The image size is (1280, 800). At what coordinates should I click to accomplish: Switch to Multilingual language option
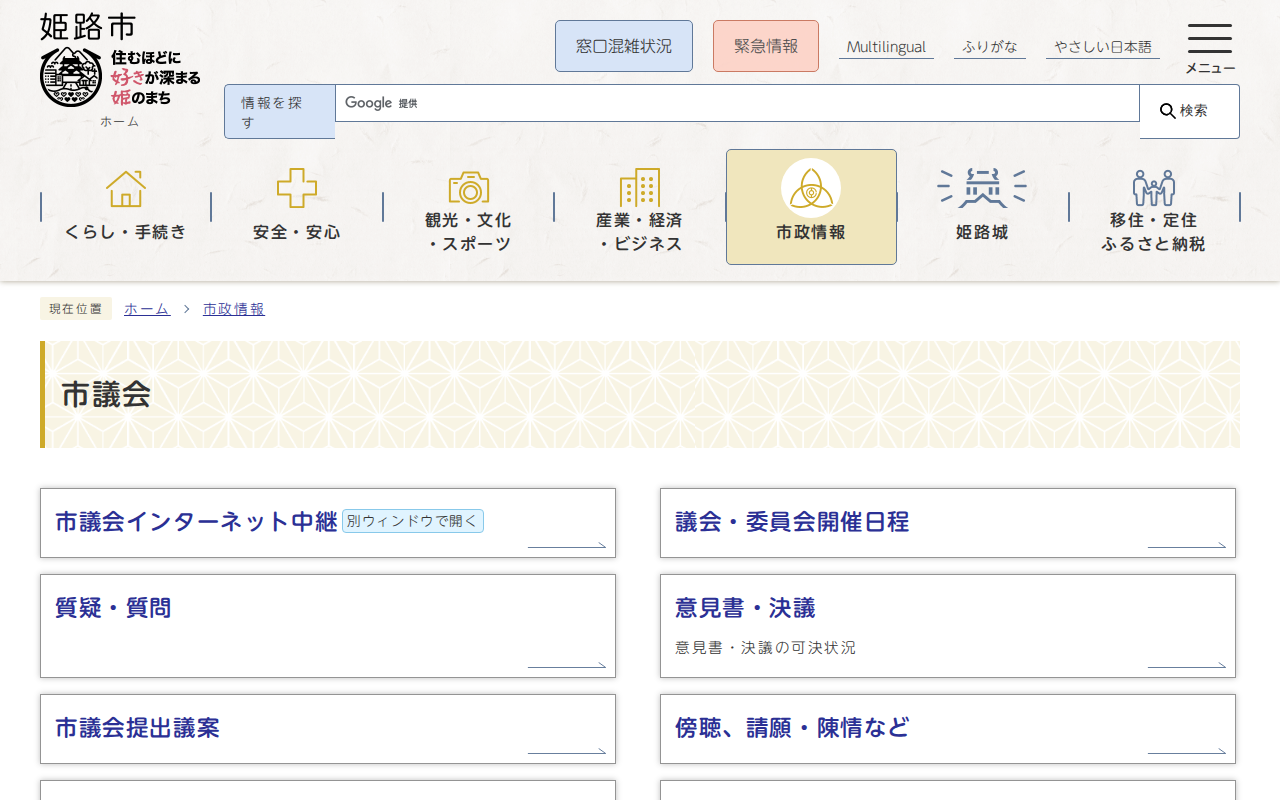[886, 47]
